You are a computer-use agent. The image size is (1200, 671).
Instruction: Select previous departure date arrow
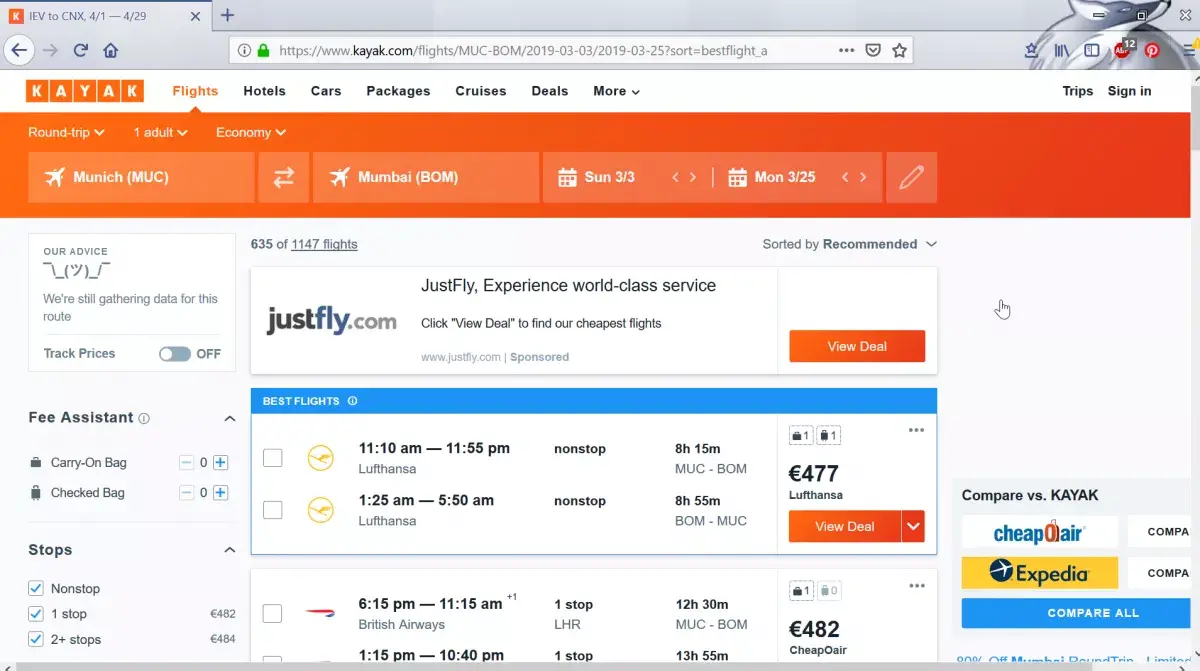(x=675, y=177)
